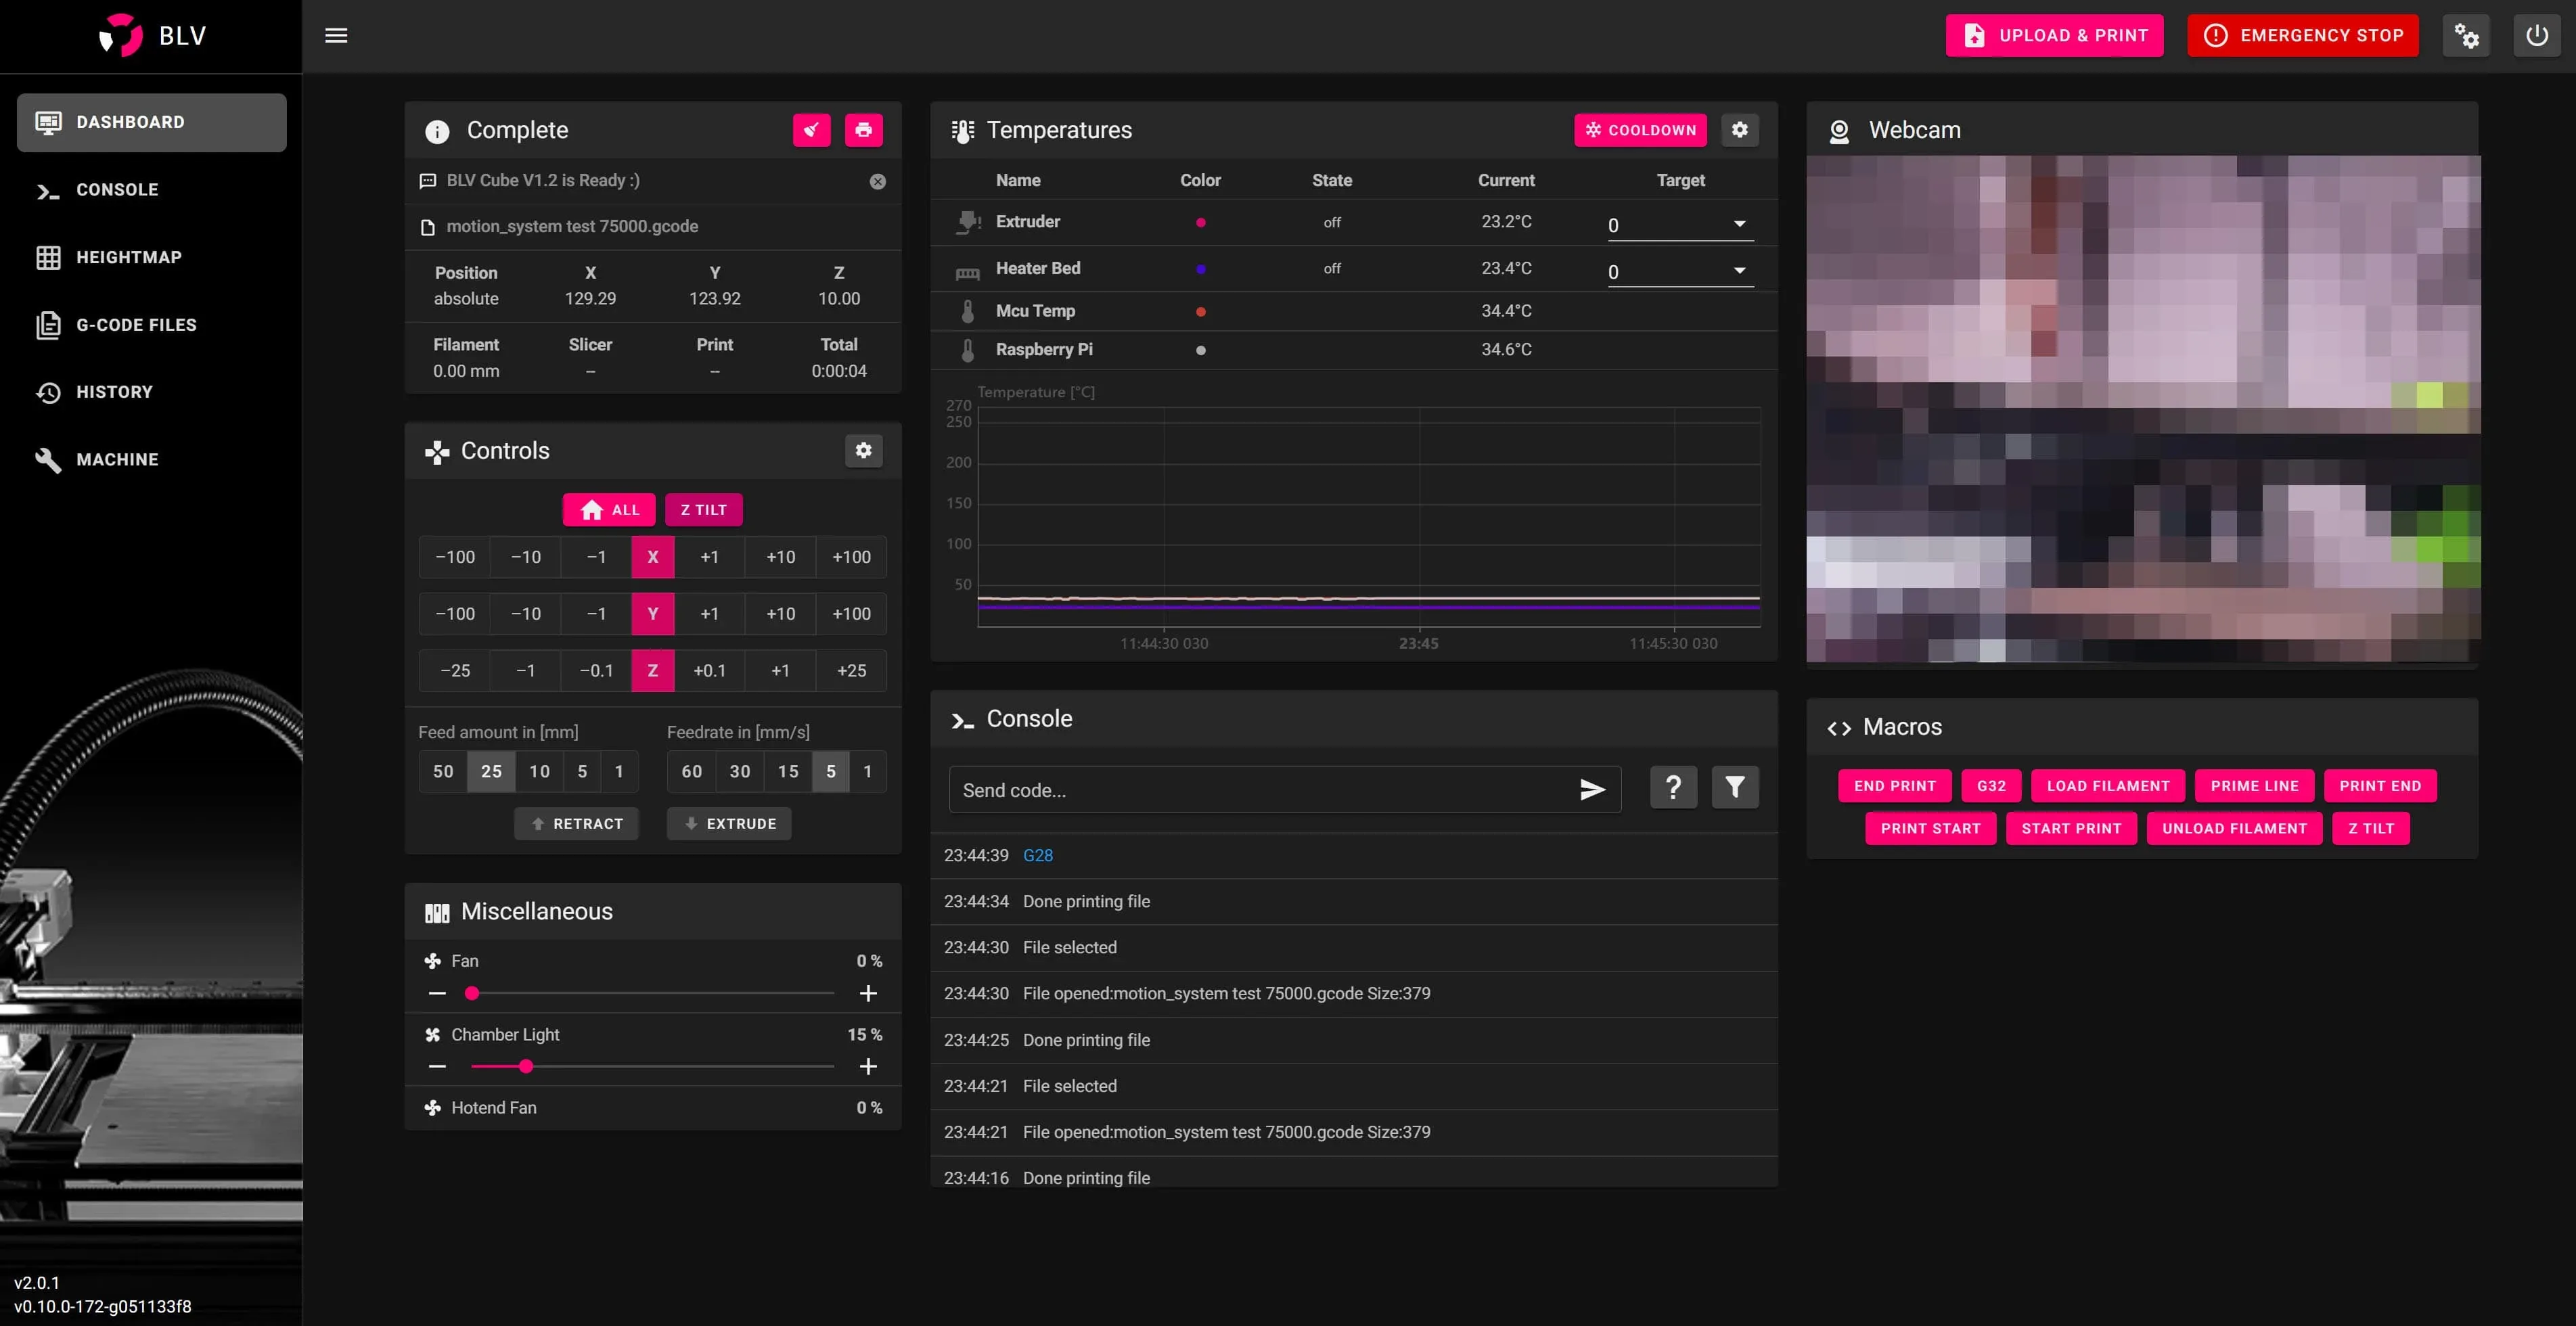Screen dimensions: 2576x1326
Task: Click the Fan speed slider
Action: (x=652, y=993)
